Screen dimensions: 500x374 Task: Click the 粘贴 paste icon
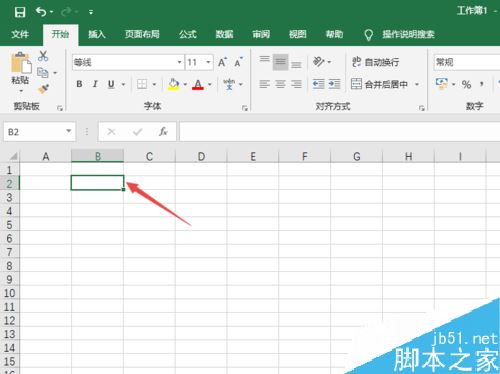click(21, 63)
